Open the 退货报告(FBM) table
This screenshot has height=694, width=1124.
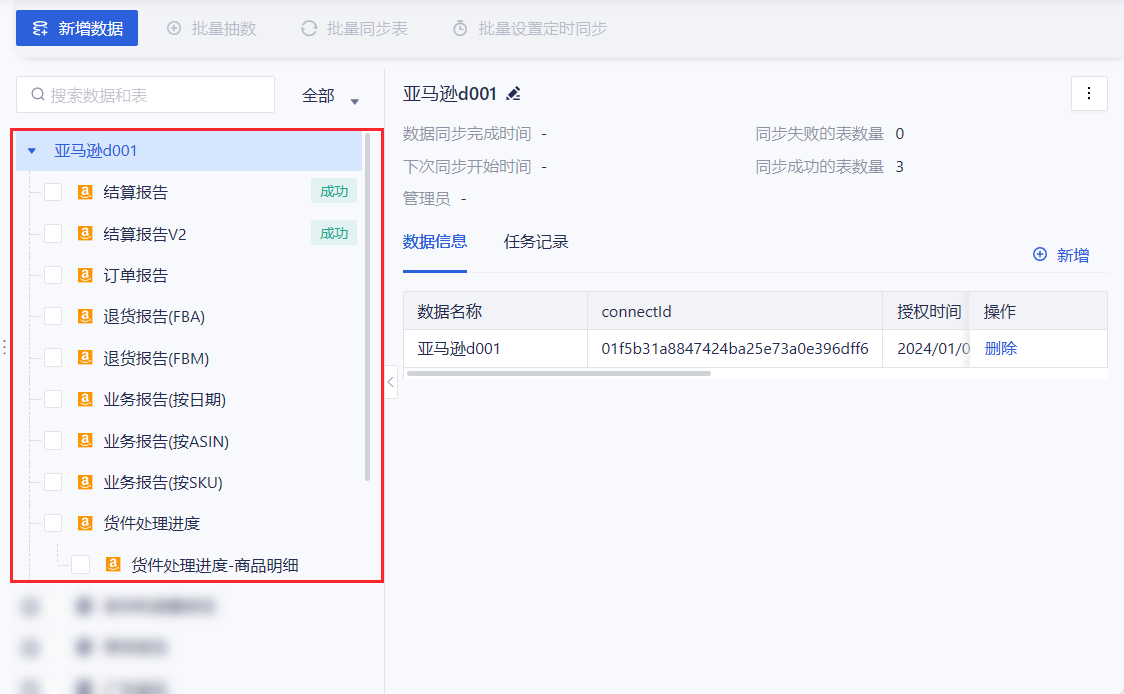pyautogui.click(x=156, y=358)
